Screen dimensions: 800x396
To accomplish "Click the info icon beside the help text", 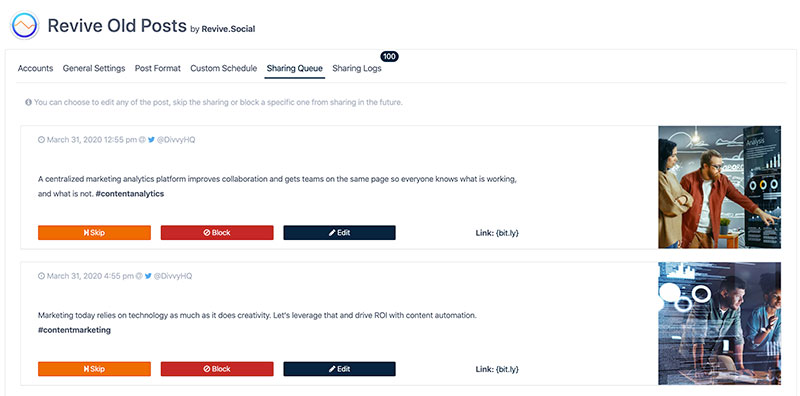I will tap(29, 103).
